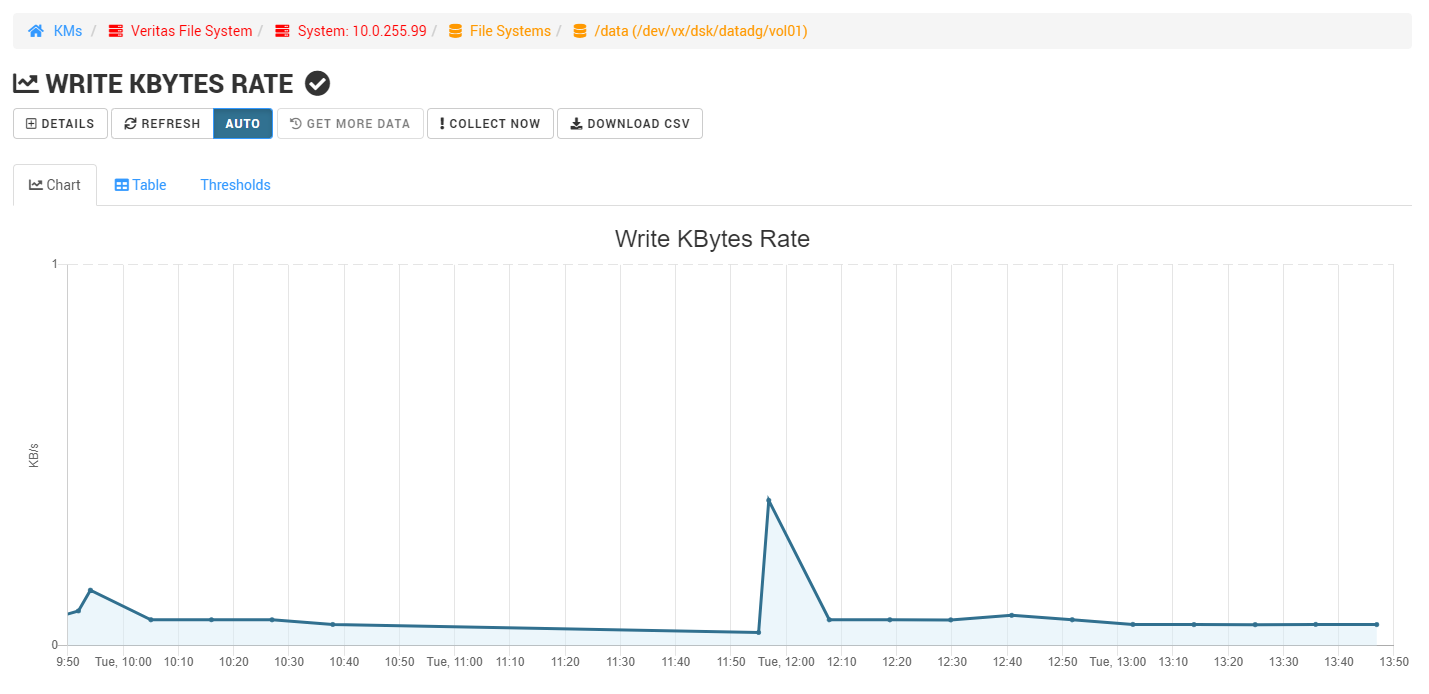Screen dimensions: 1429x694
Task: Click the home icon in the breadcrumb
Action: (x=36, y=30)
